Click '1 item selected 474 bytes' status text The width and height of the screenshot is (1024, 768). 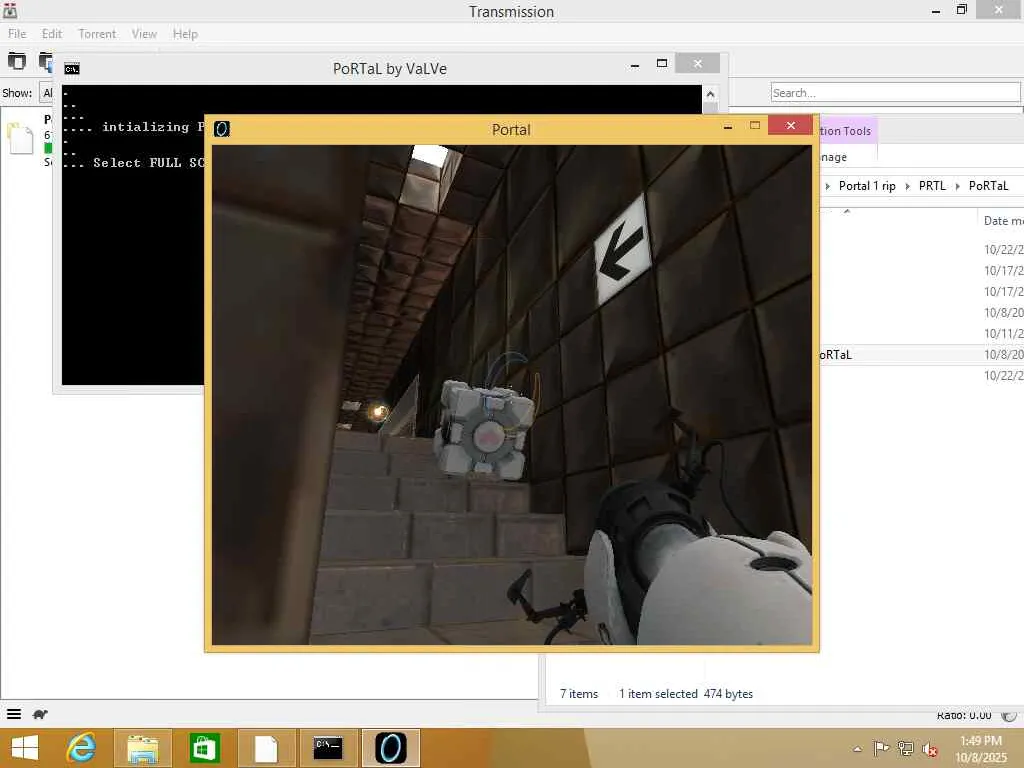click(686, 694)
